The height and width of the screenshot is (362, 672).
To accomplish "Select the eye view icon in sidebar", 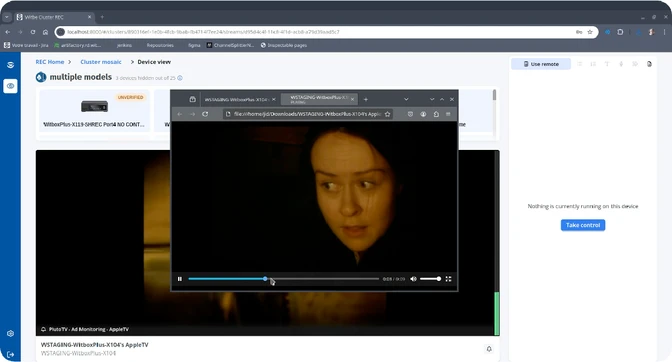I will 10,86.
